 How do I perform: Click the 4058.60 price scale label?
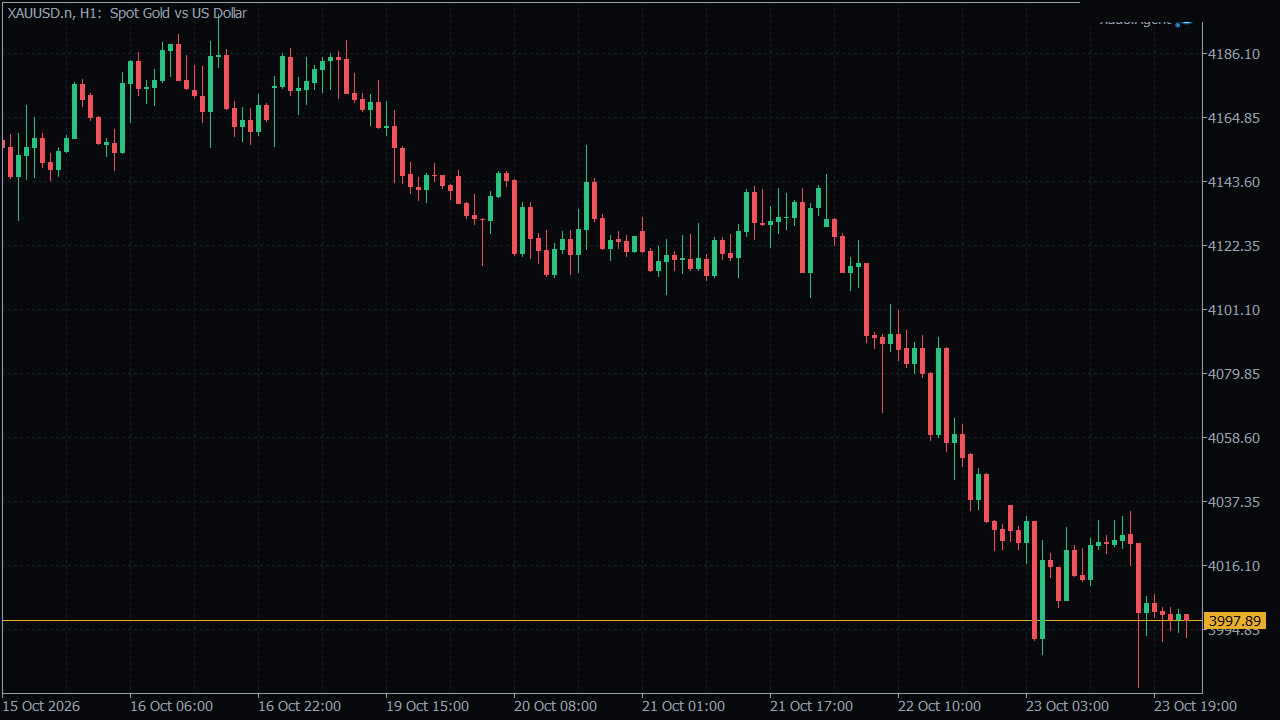tap(1234, 438)
